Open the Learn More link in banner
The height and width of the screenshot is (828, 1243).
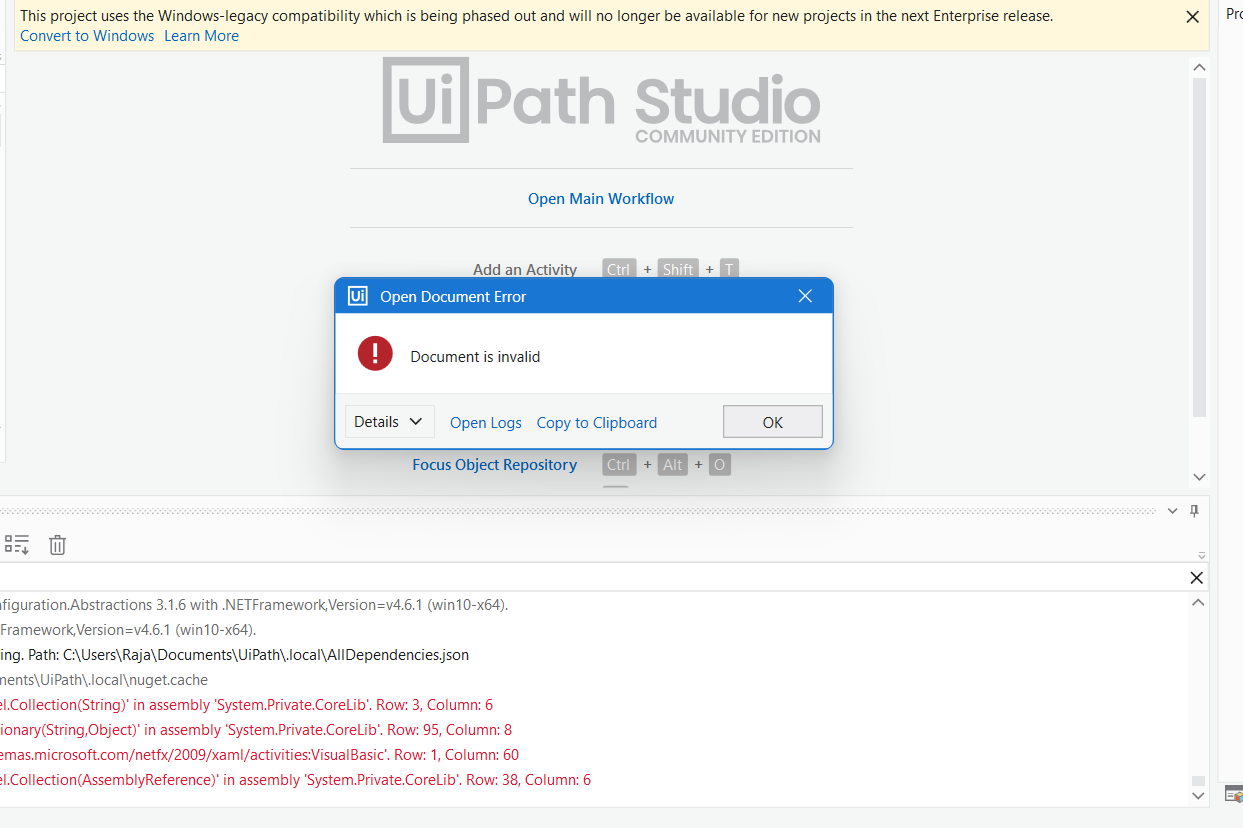[x=201, y=36]
